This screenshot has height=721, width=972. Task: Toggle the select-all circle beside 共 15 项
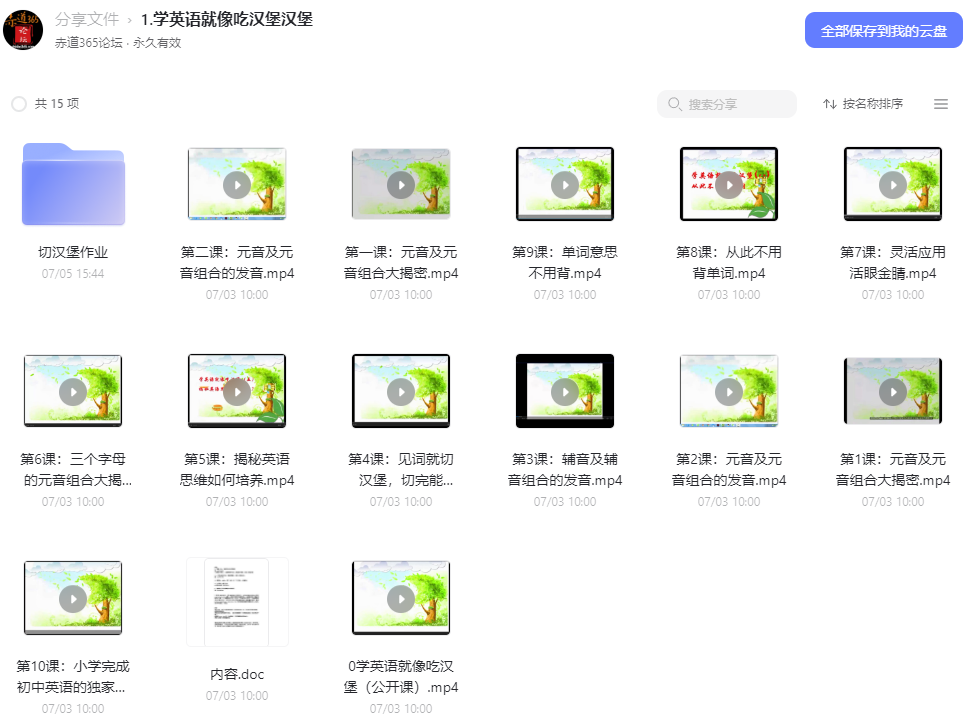coord(19,104)
